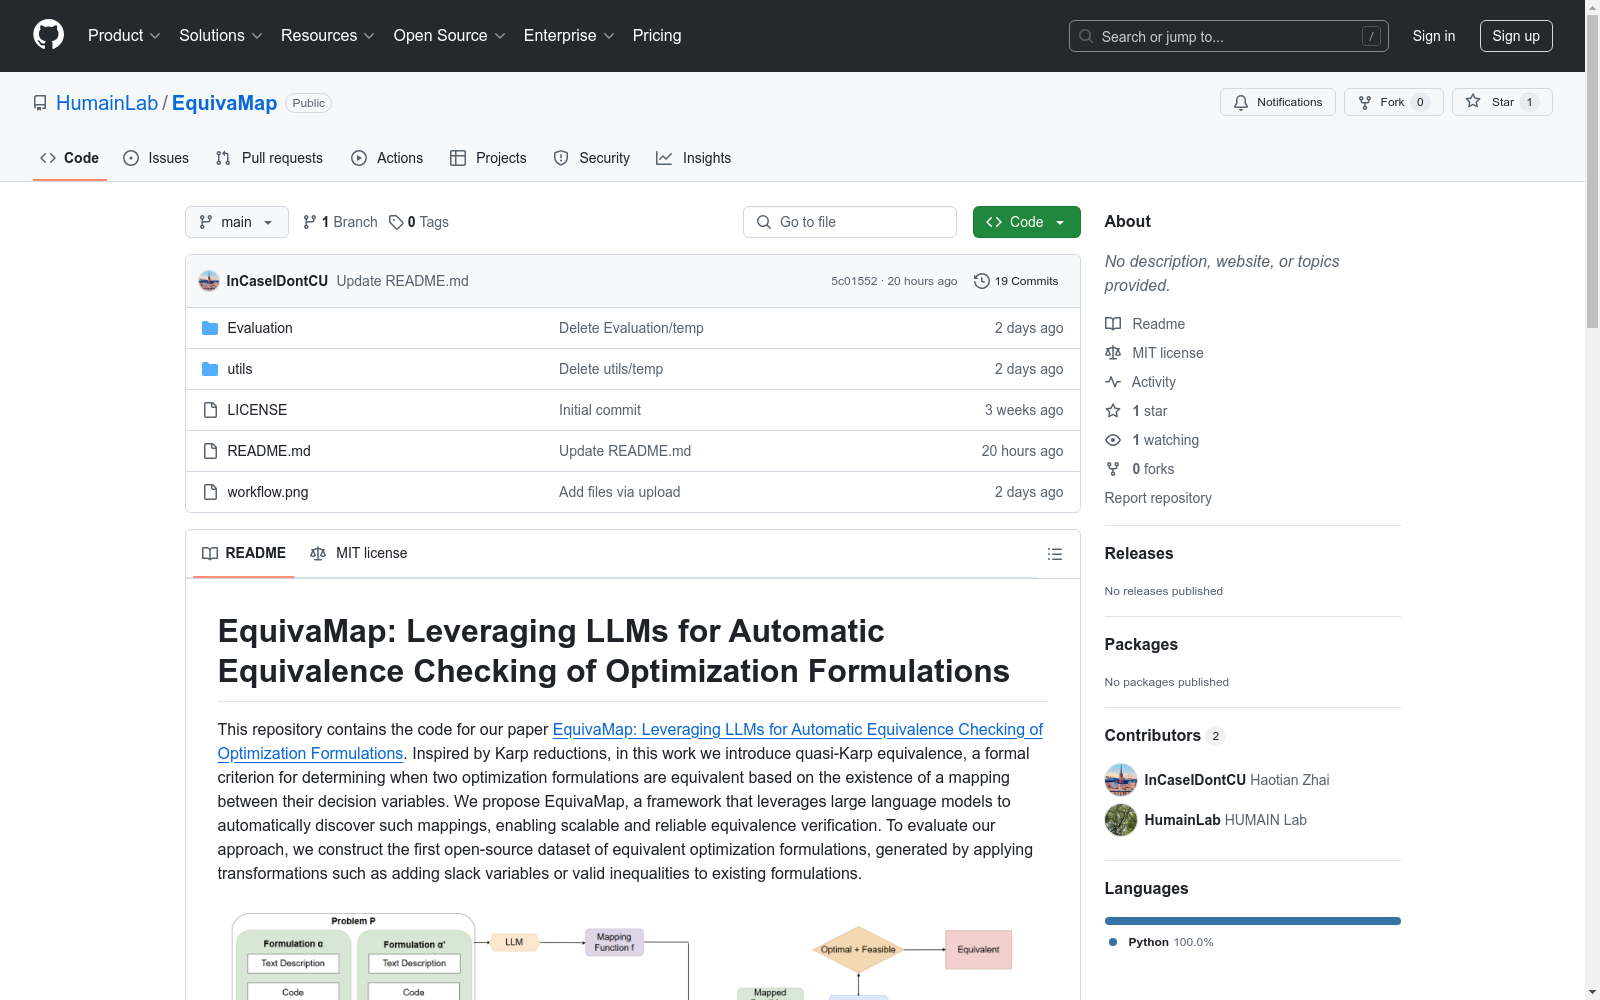This screenshot has height=1000, width=1600.
Task: Click InCaseIDontCU avatar in commit bar
Action: (209, 281)
